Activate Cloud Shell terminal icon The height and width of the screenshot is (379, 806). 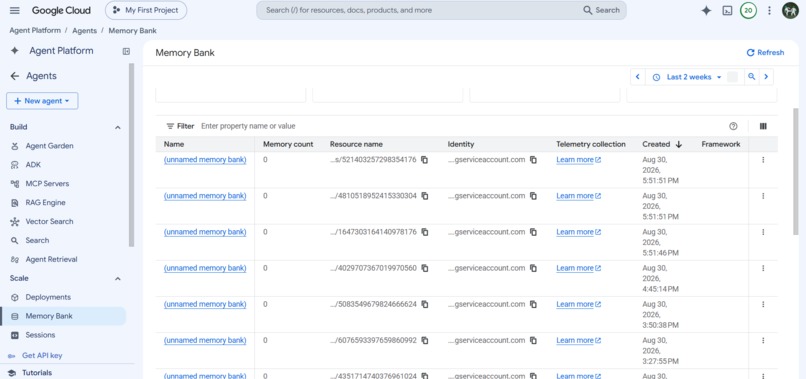pos(727,10)
